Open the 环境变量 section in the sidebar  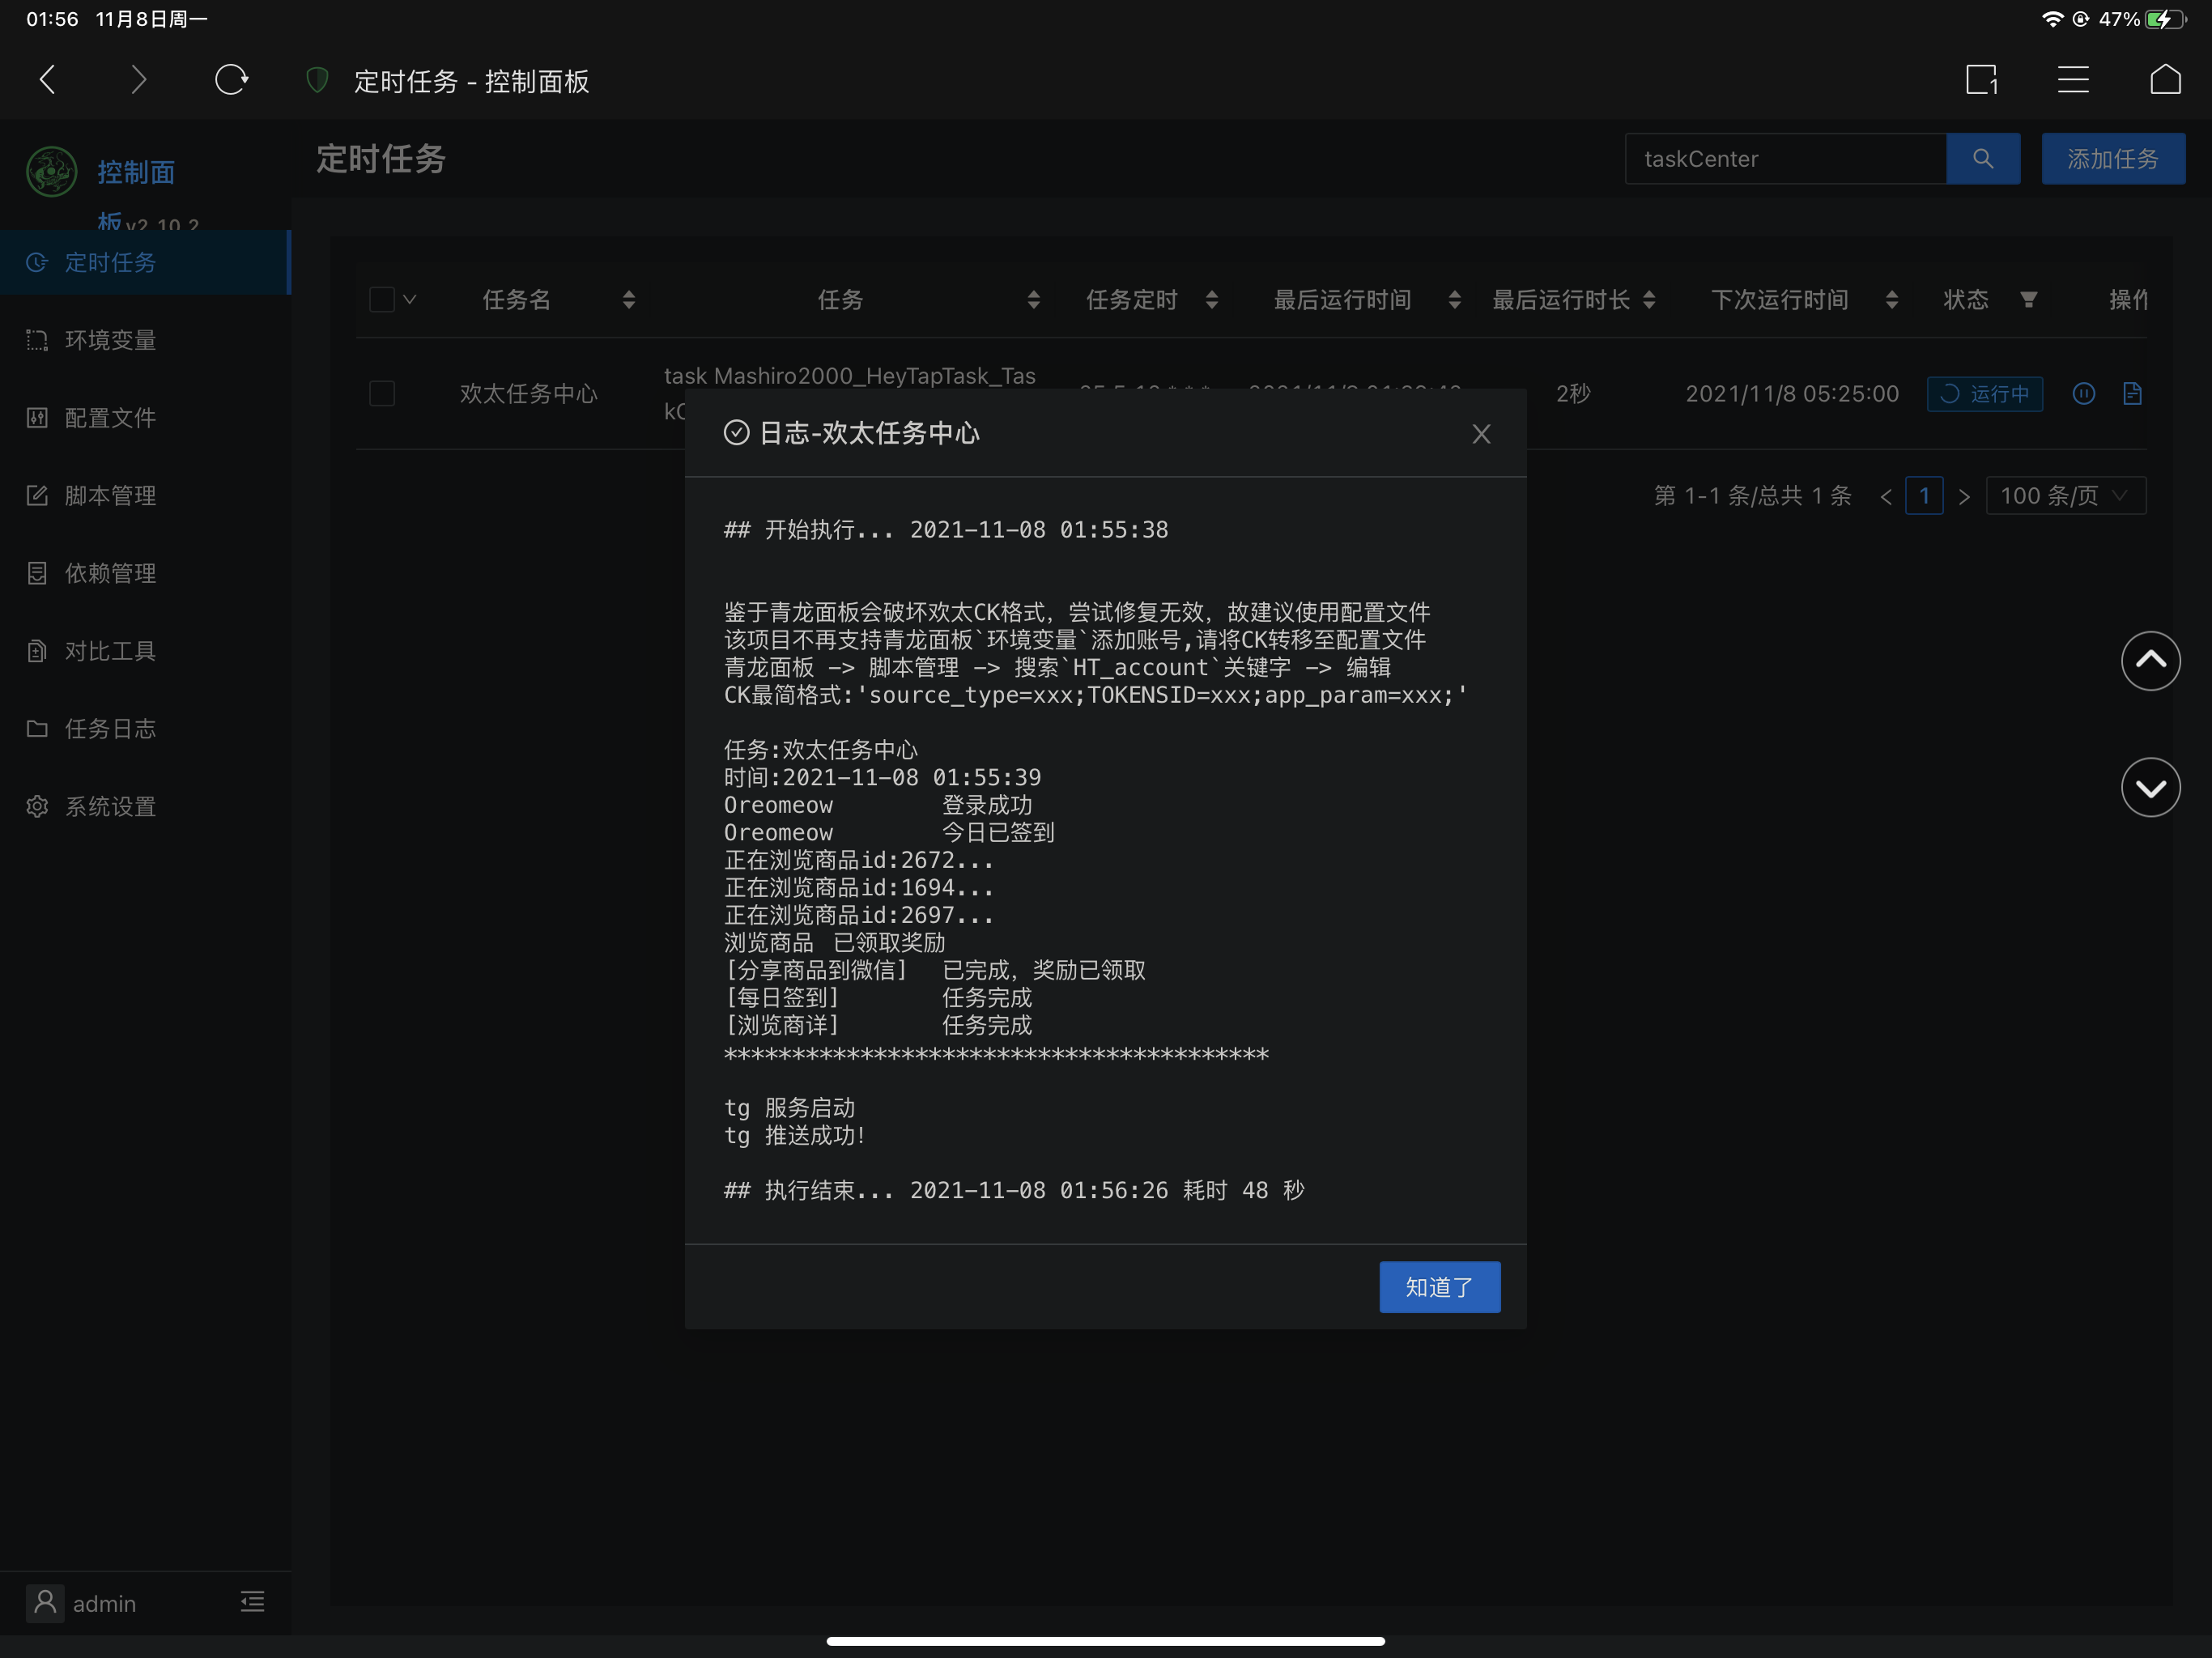pyautogui.click(x=110, y=340)
